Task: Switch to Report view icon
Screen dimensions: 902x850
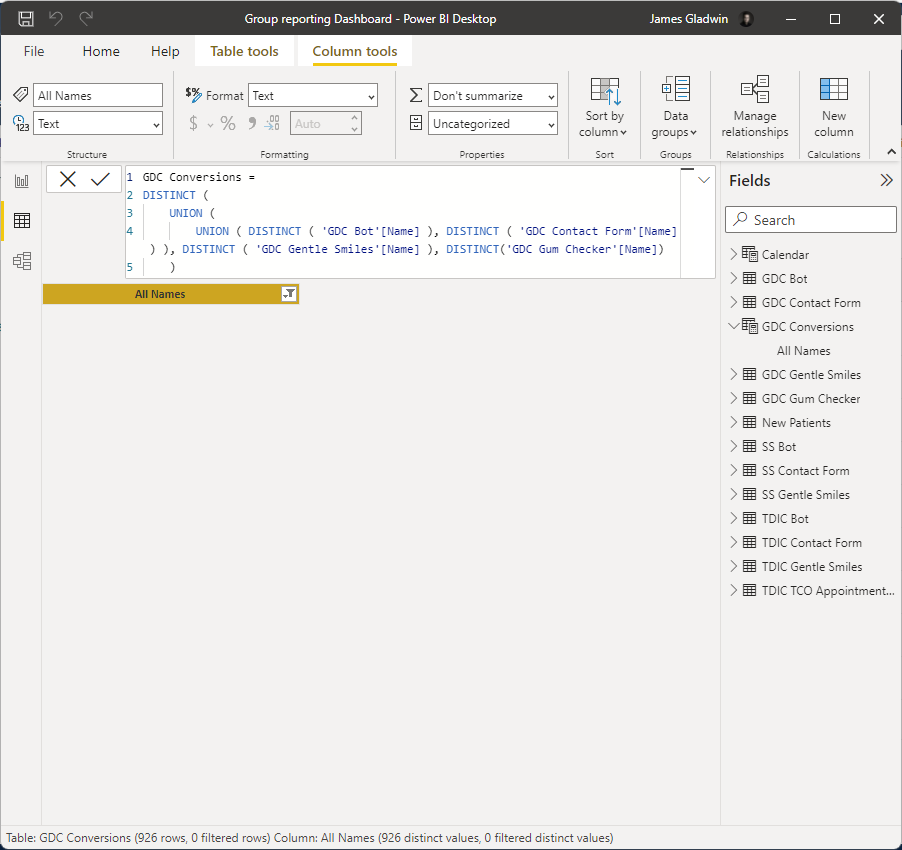Action: click(x=22, y=181)
